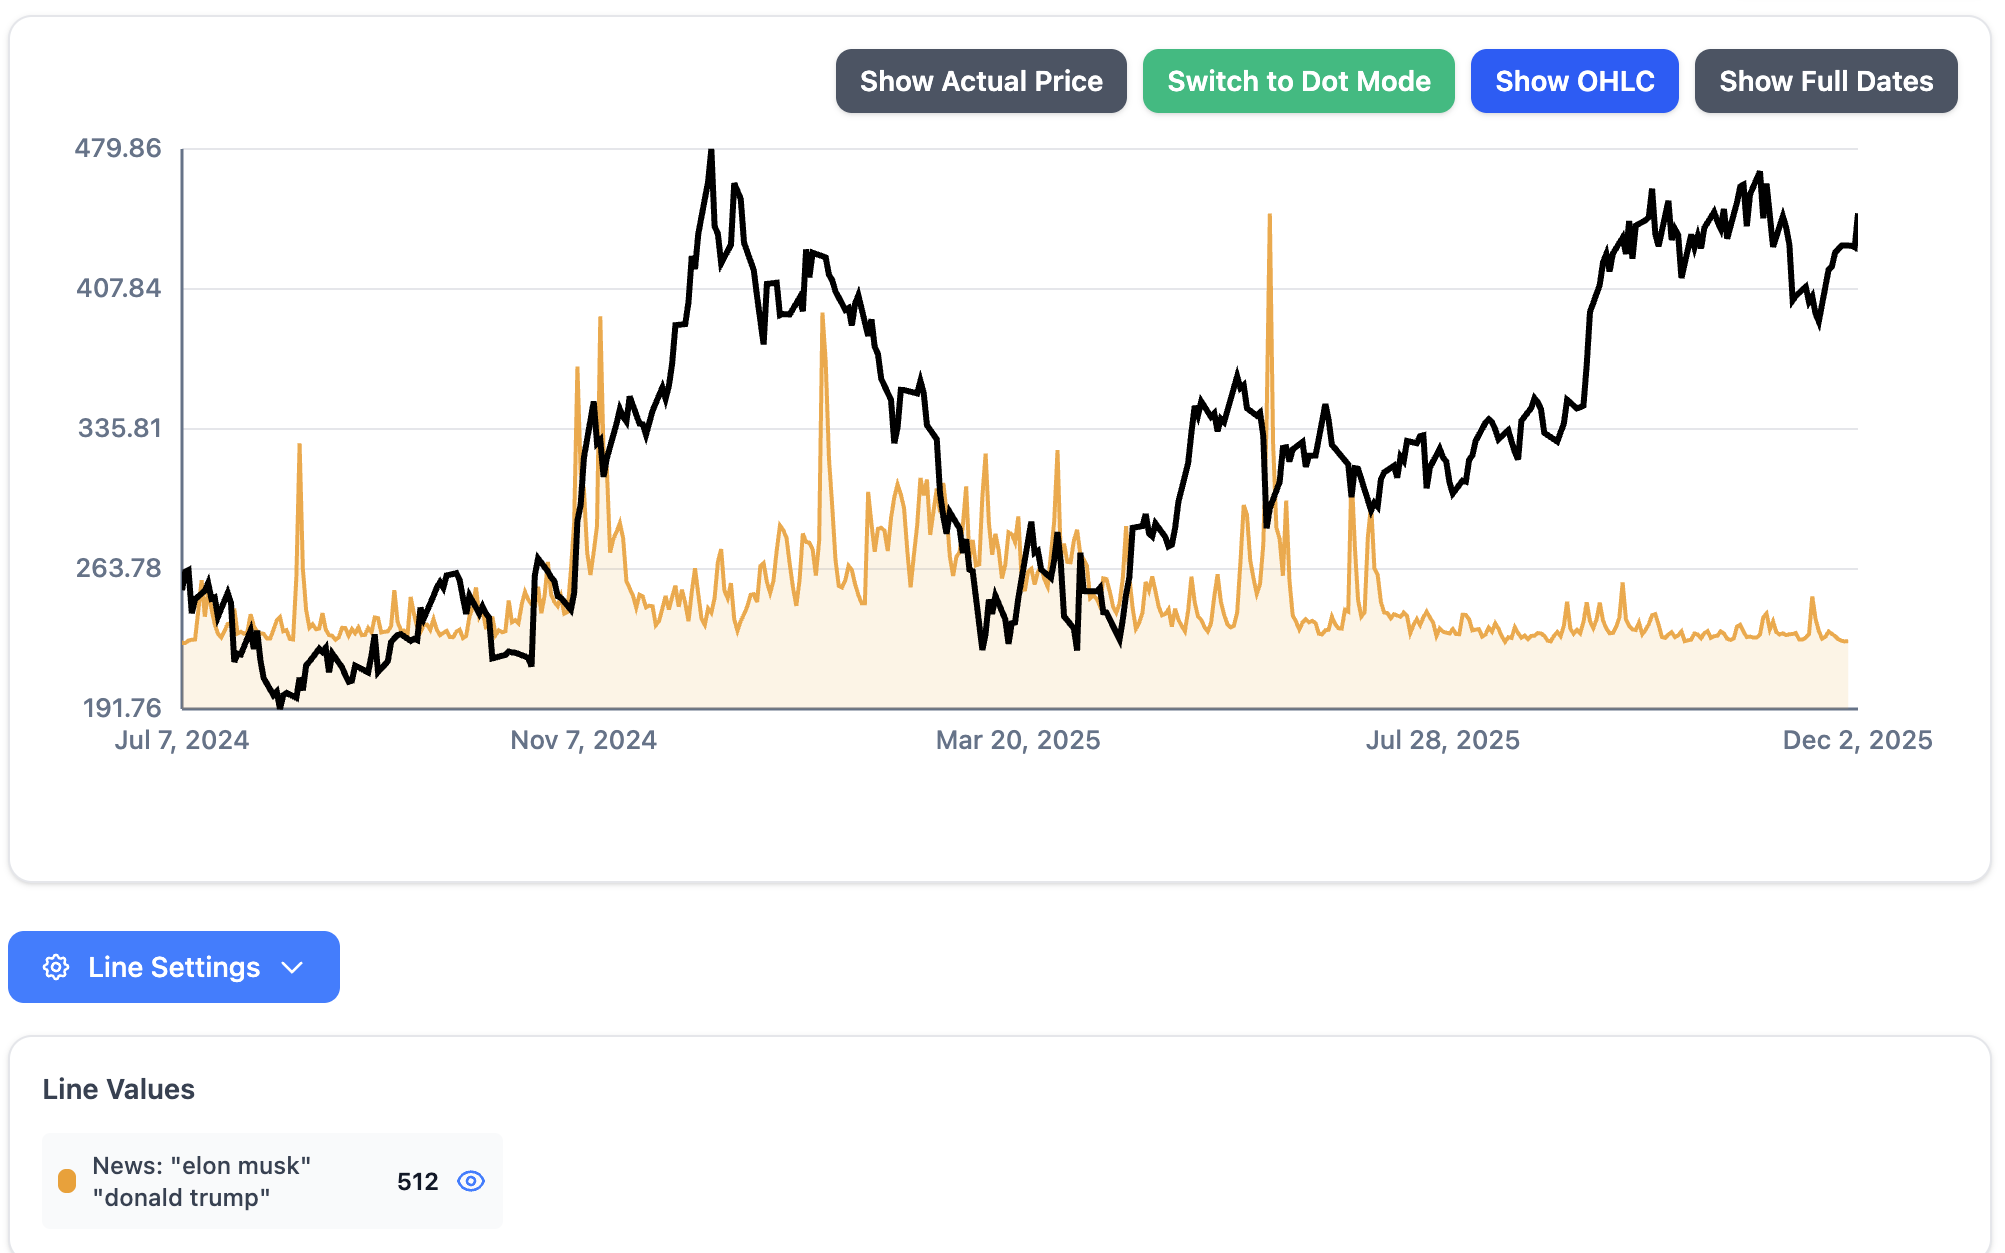The width and height of the screenshot is (2005, 1253).
Task: Show OHLC candles
Action: coord(1575,81)
